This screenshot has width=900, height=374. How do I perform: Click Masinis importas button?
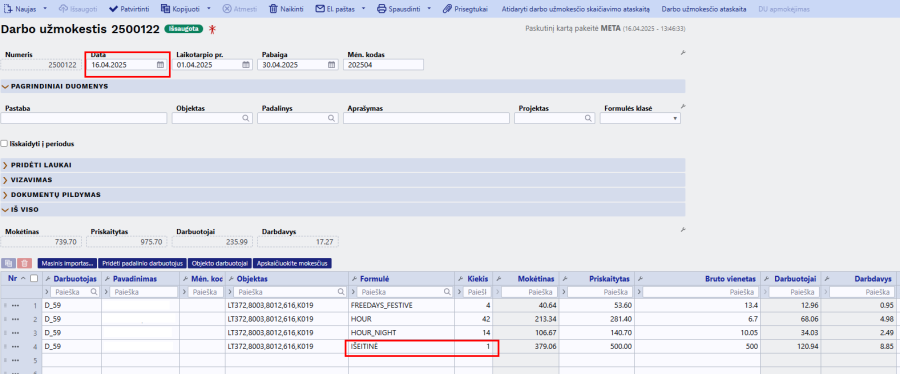(x=67, y=263)
